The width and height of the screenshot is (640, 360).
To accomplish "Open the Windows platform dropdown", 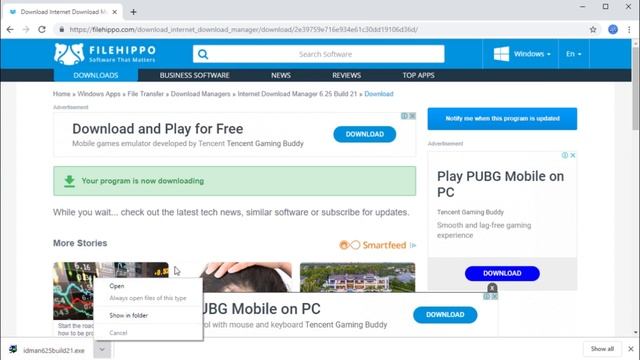I will point(522,54).
